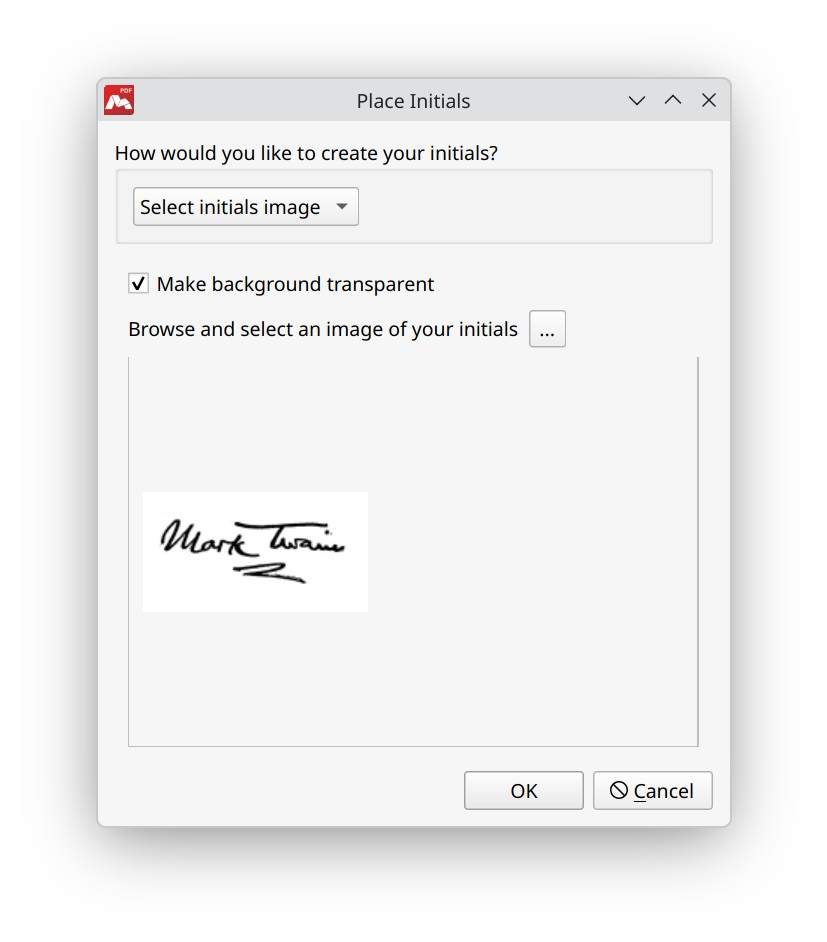Browse for an initials image file

coord(547,329)
